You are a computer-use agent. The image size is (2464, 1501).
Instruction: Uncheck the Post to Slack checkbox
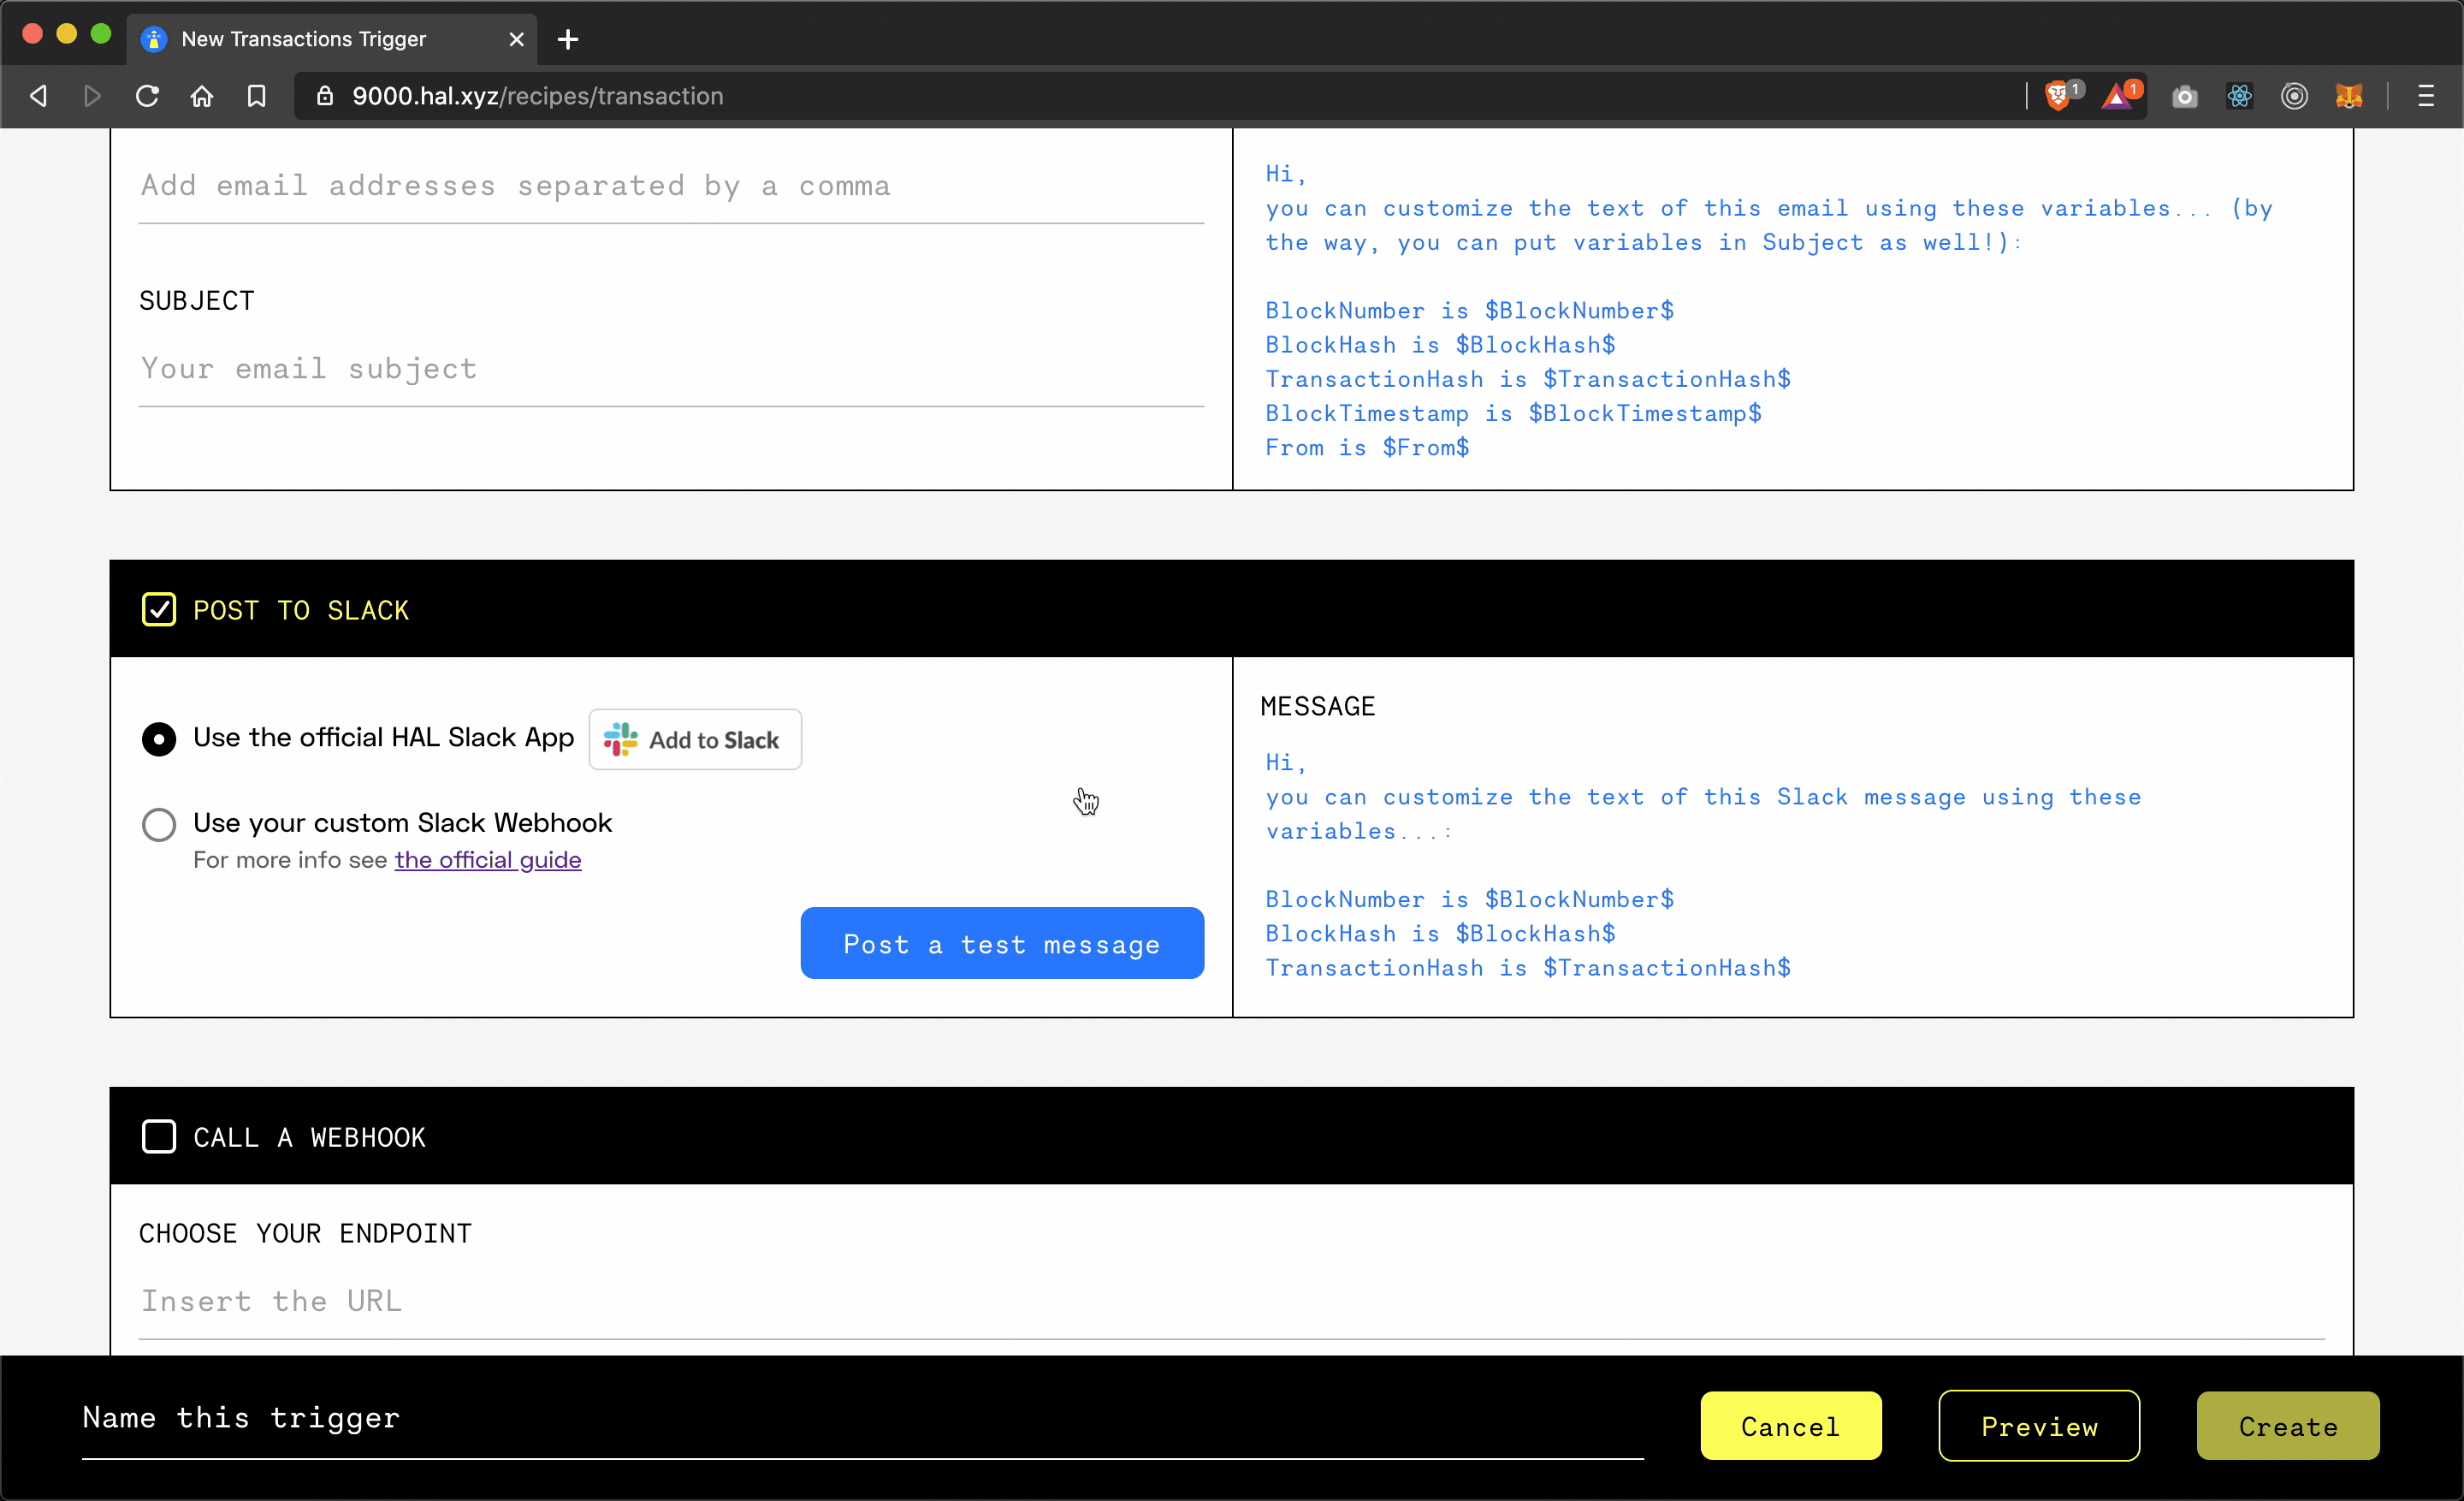(x=159, y=609)
